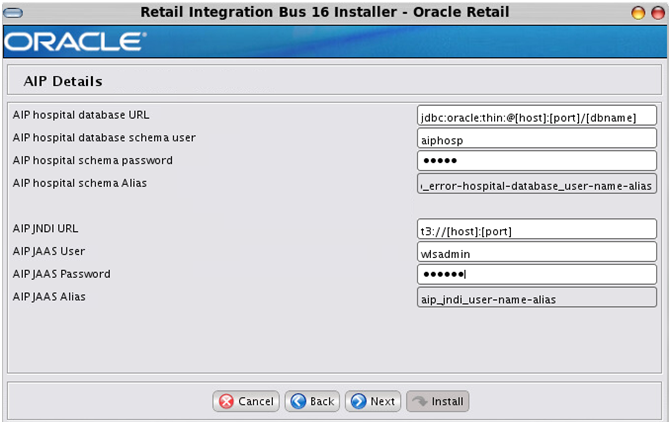Click the Oracle logo in the banner

[x=75, y=42]
